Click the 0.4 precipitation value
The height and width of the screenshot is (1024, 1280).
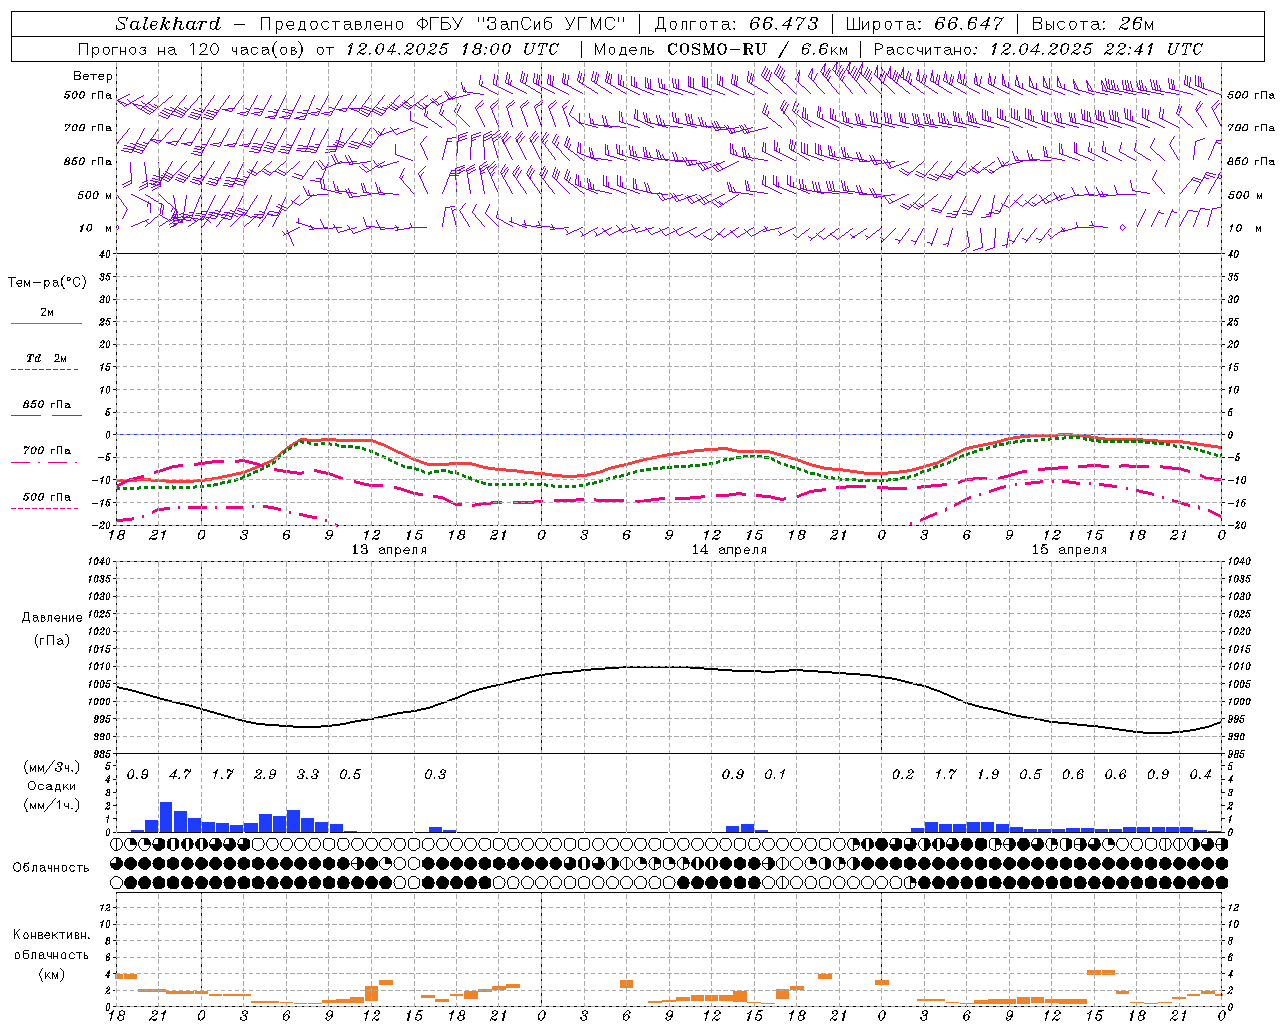[x=1200, y=774]
